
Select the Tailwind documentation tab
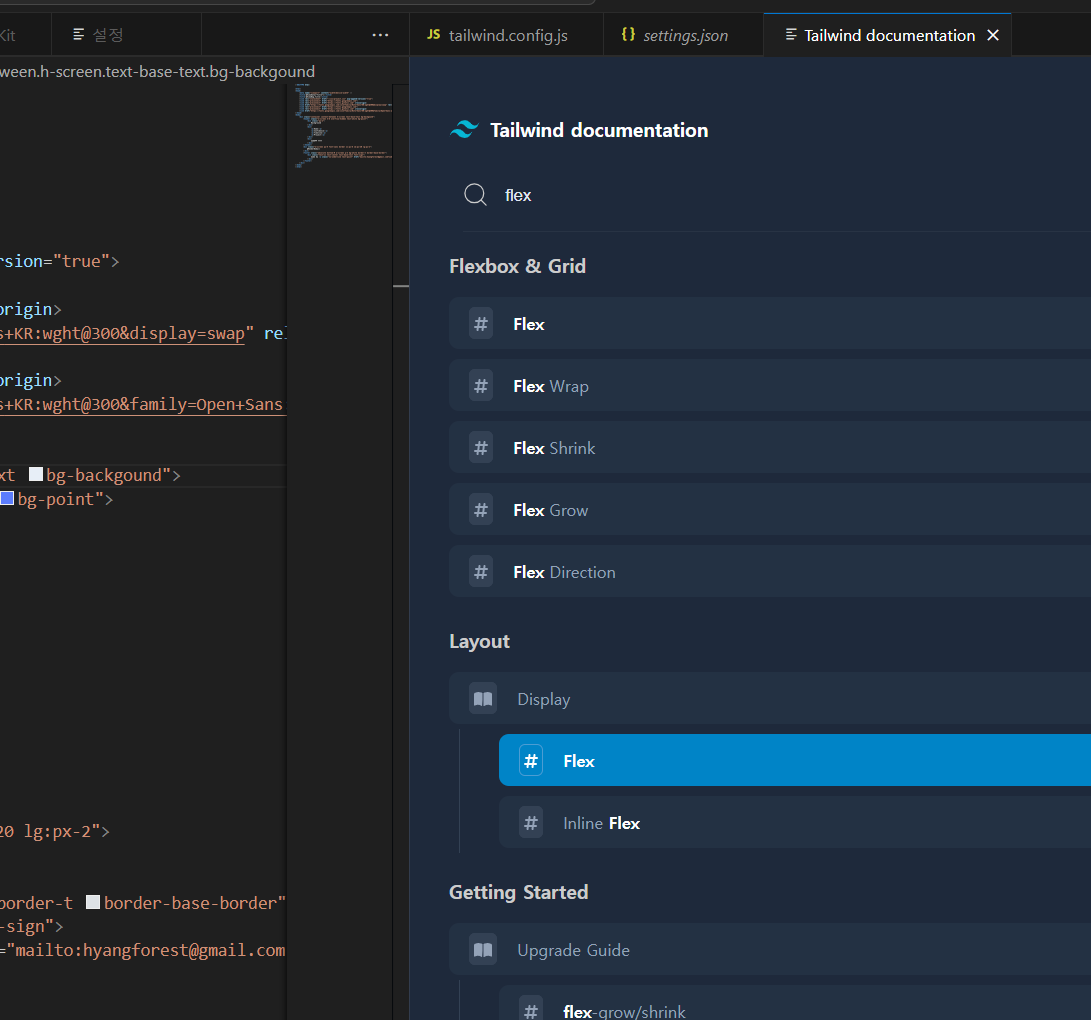click(889, 35)
